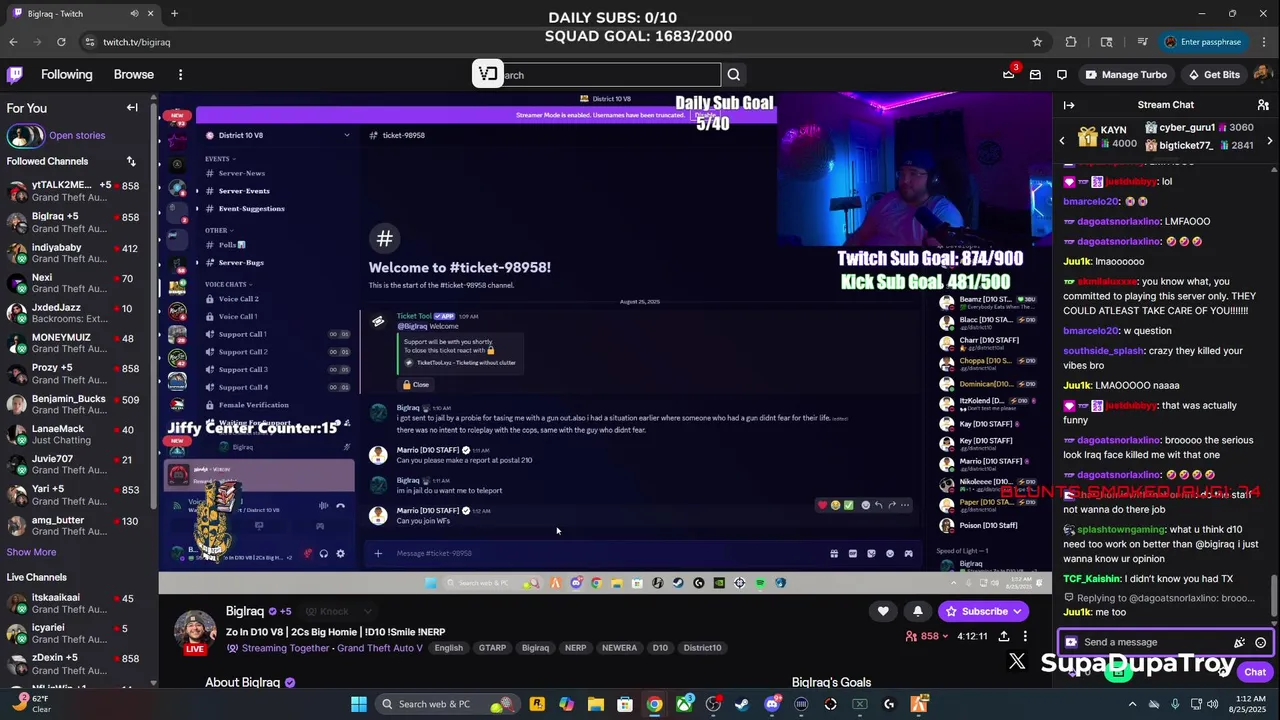Screen dimensions: 1280x720
Task: Open Prime Loot crown notifications
Action: (1009, 75)
